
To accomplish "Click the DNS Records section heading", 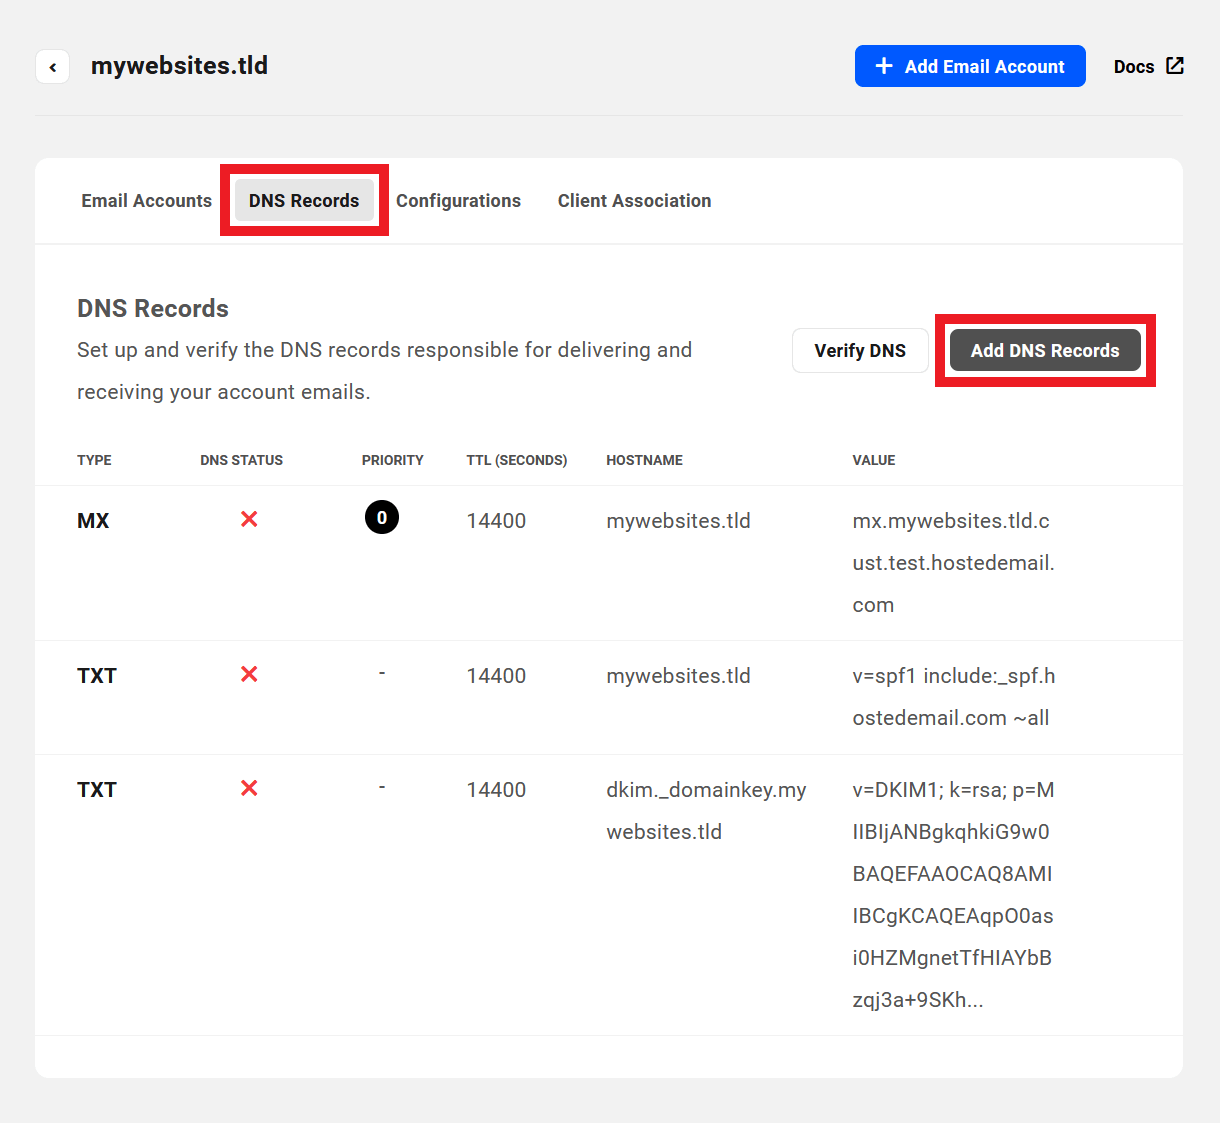I will [153, 308].
